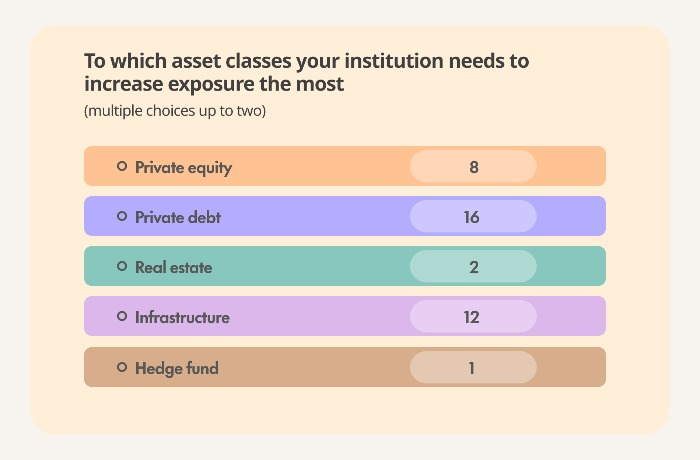
Task: Click the teal Real estate bar
Action: pos(345,266)
